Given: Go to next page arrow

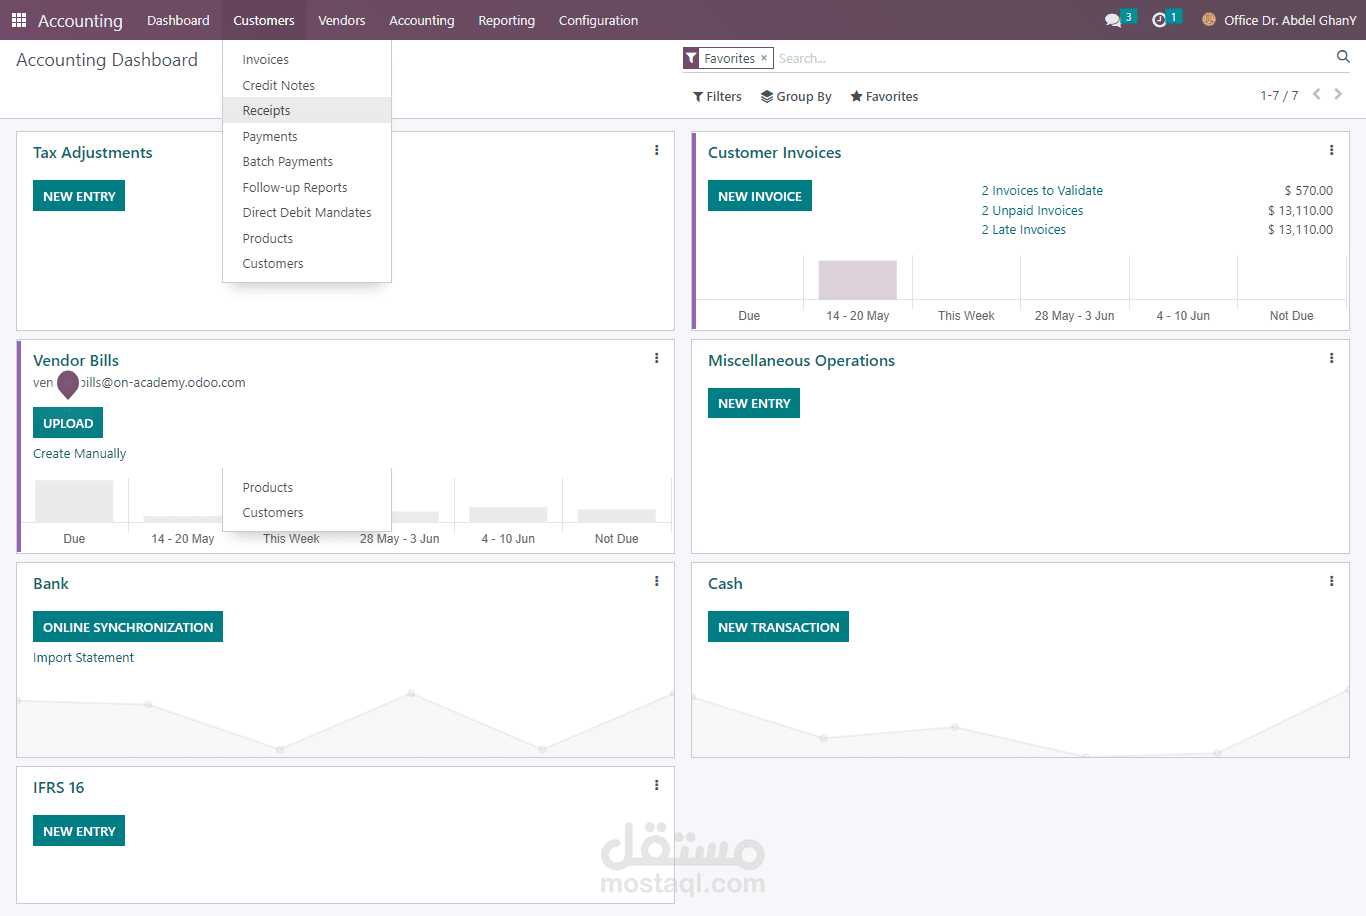Looking at the screenshot, I should pos(1338,94).
